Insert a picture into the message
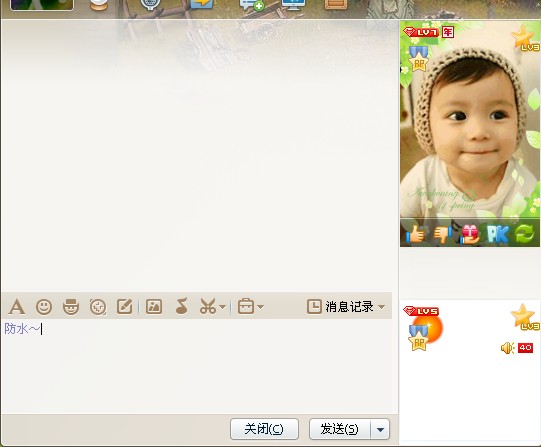The height and width of the screenshot is (447, 541). point(154,306)
